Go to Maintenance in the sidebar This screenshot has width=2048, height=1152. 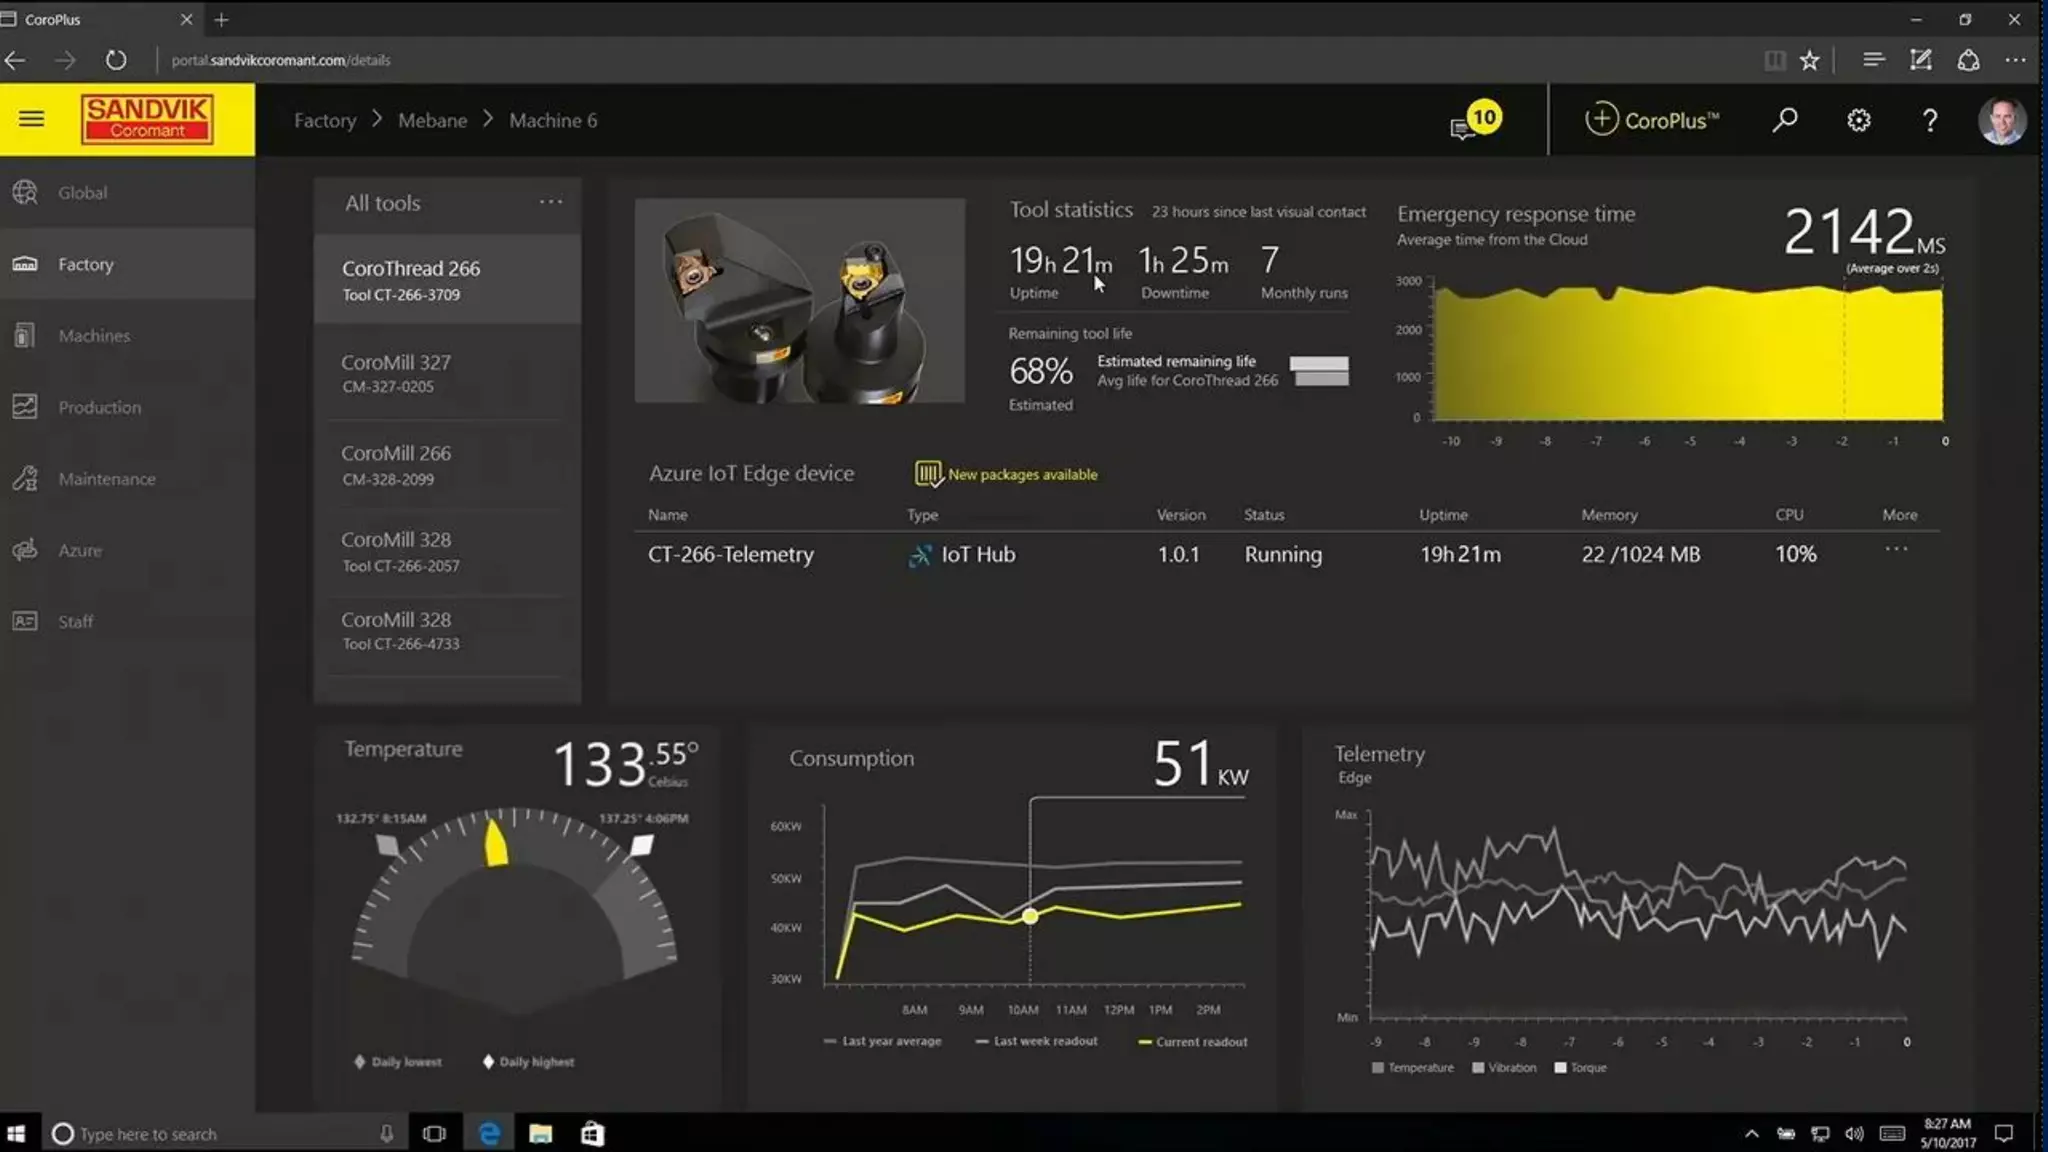106,479
